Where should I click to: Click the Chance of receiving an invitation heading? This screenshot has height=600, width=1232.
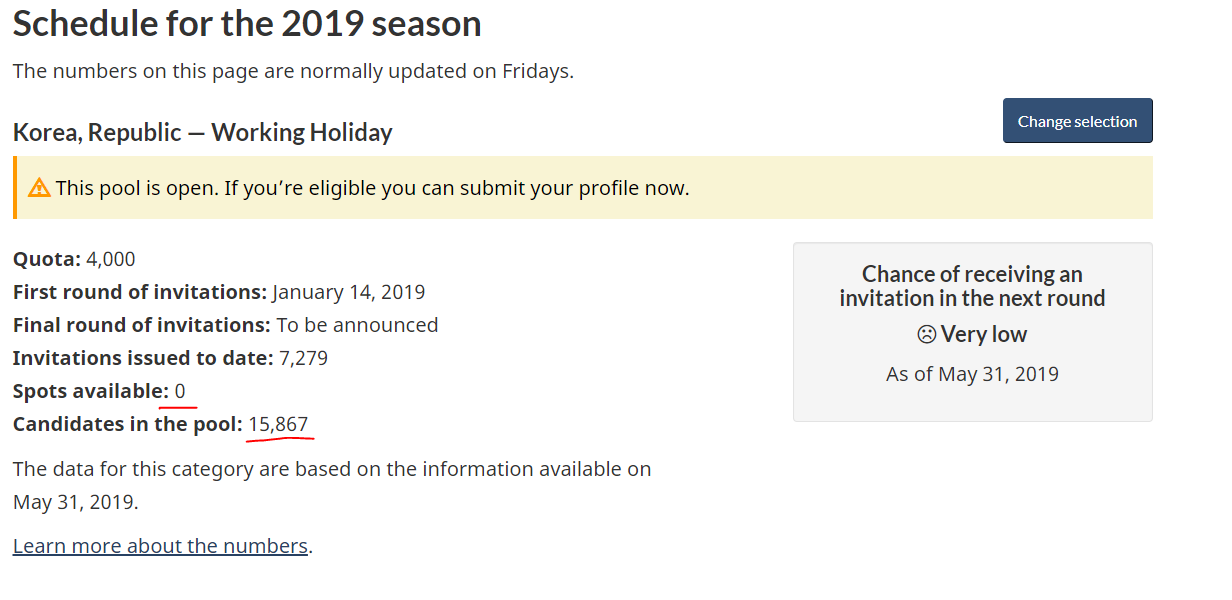pos(972,286)
